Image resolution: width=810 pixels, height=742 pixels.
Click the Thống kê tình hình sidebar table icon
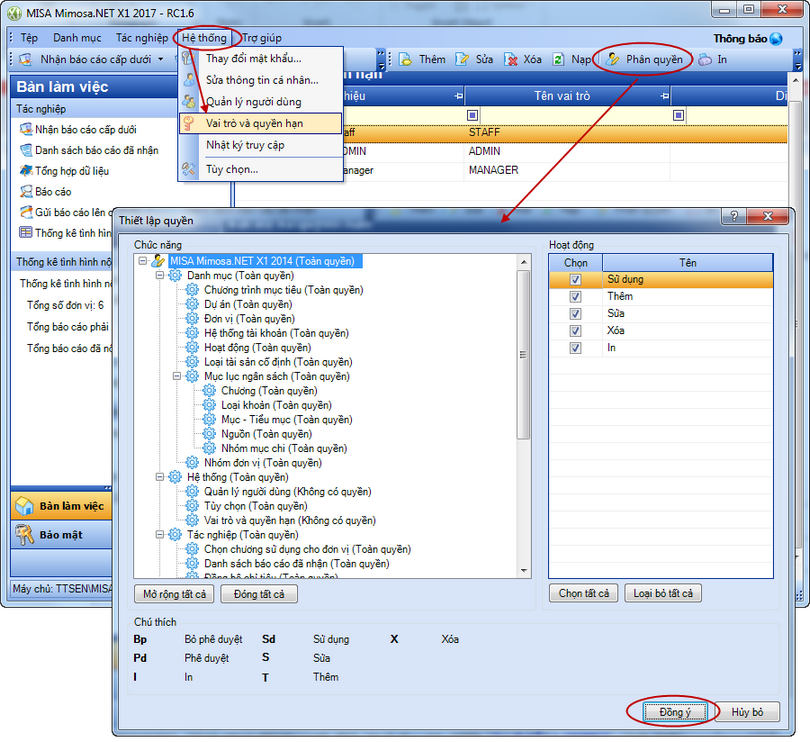[x=26, y=233]
